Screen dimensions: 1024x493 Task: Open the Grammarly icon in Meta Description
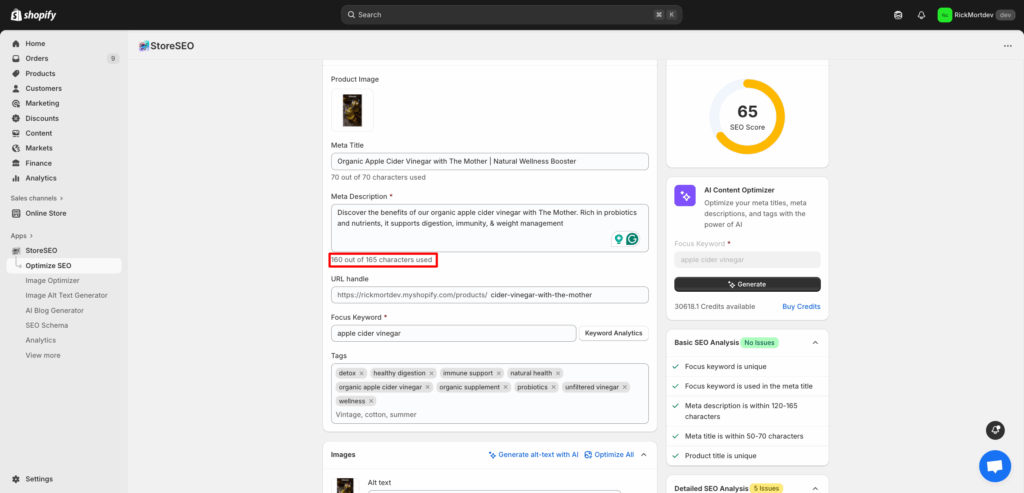[x=632, y=239]
